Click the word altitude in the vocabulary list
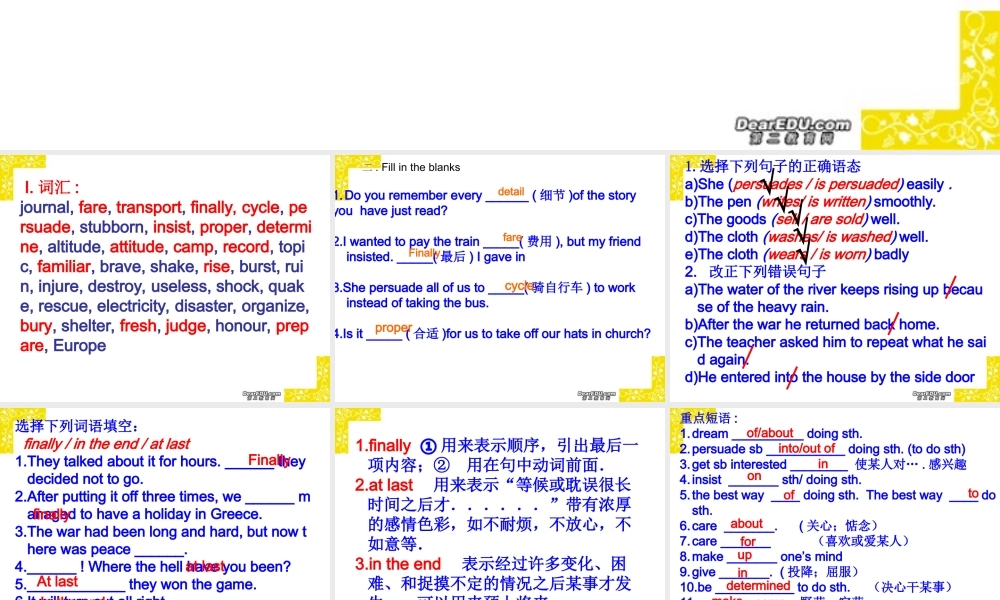This screenshot has height=600, width=1000. (74, 247)
